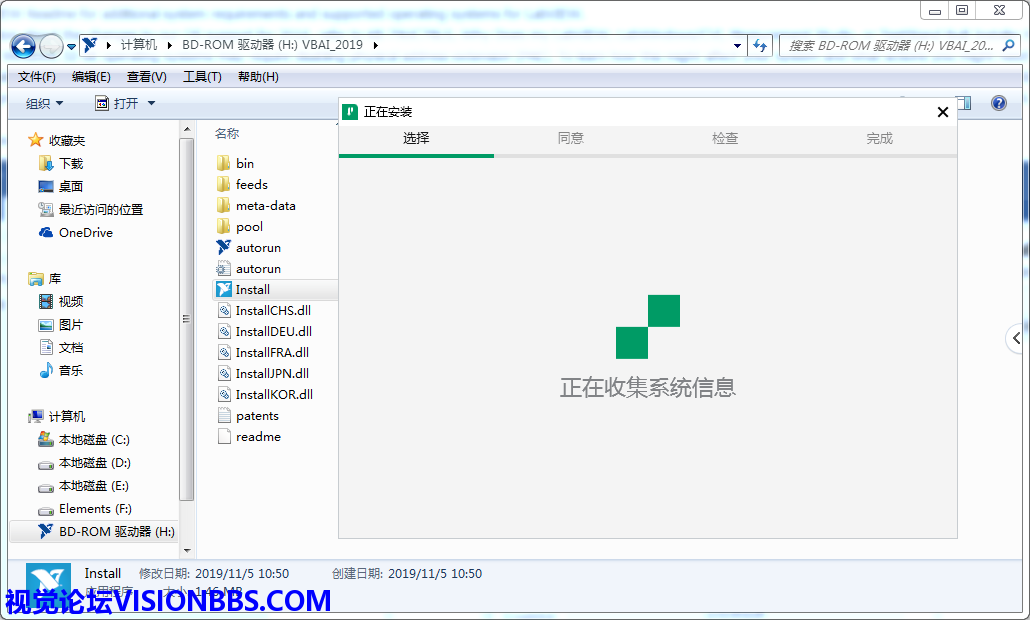Open the 组织 dropdown menu
The height and width of the screenshot is (620, 1030).
coord(44,104)
